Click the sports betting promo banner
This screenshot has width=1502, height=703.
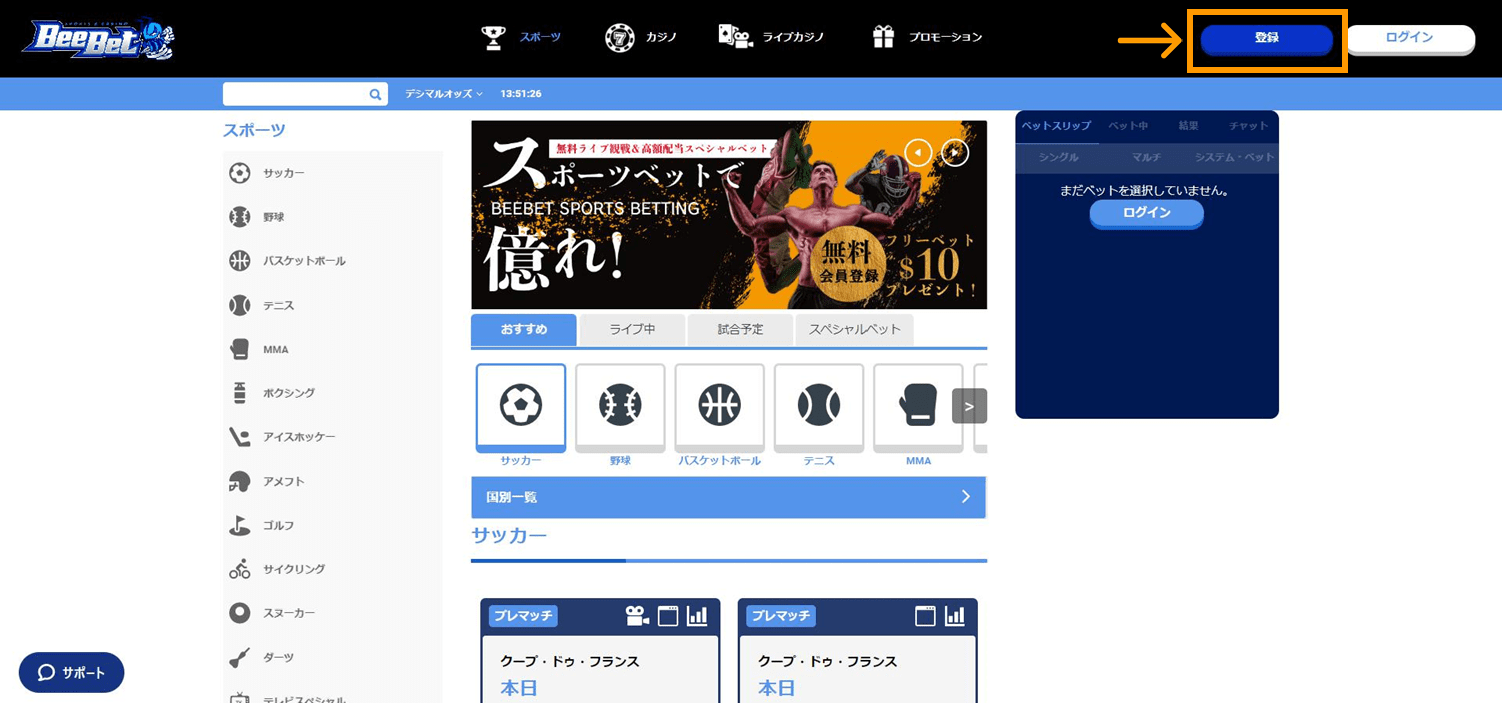pos(729,215)
